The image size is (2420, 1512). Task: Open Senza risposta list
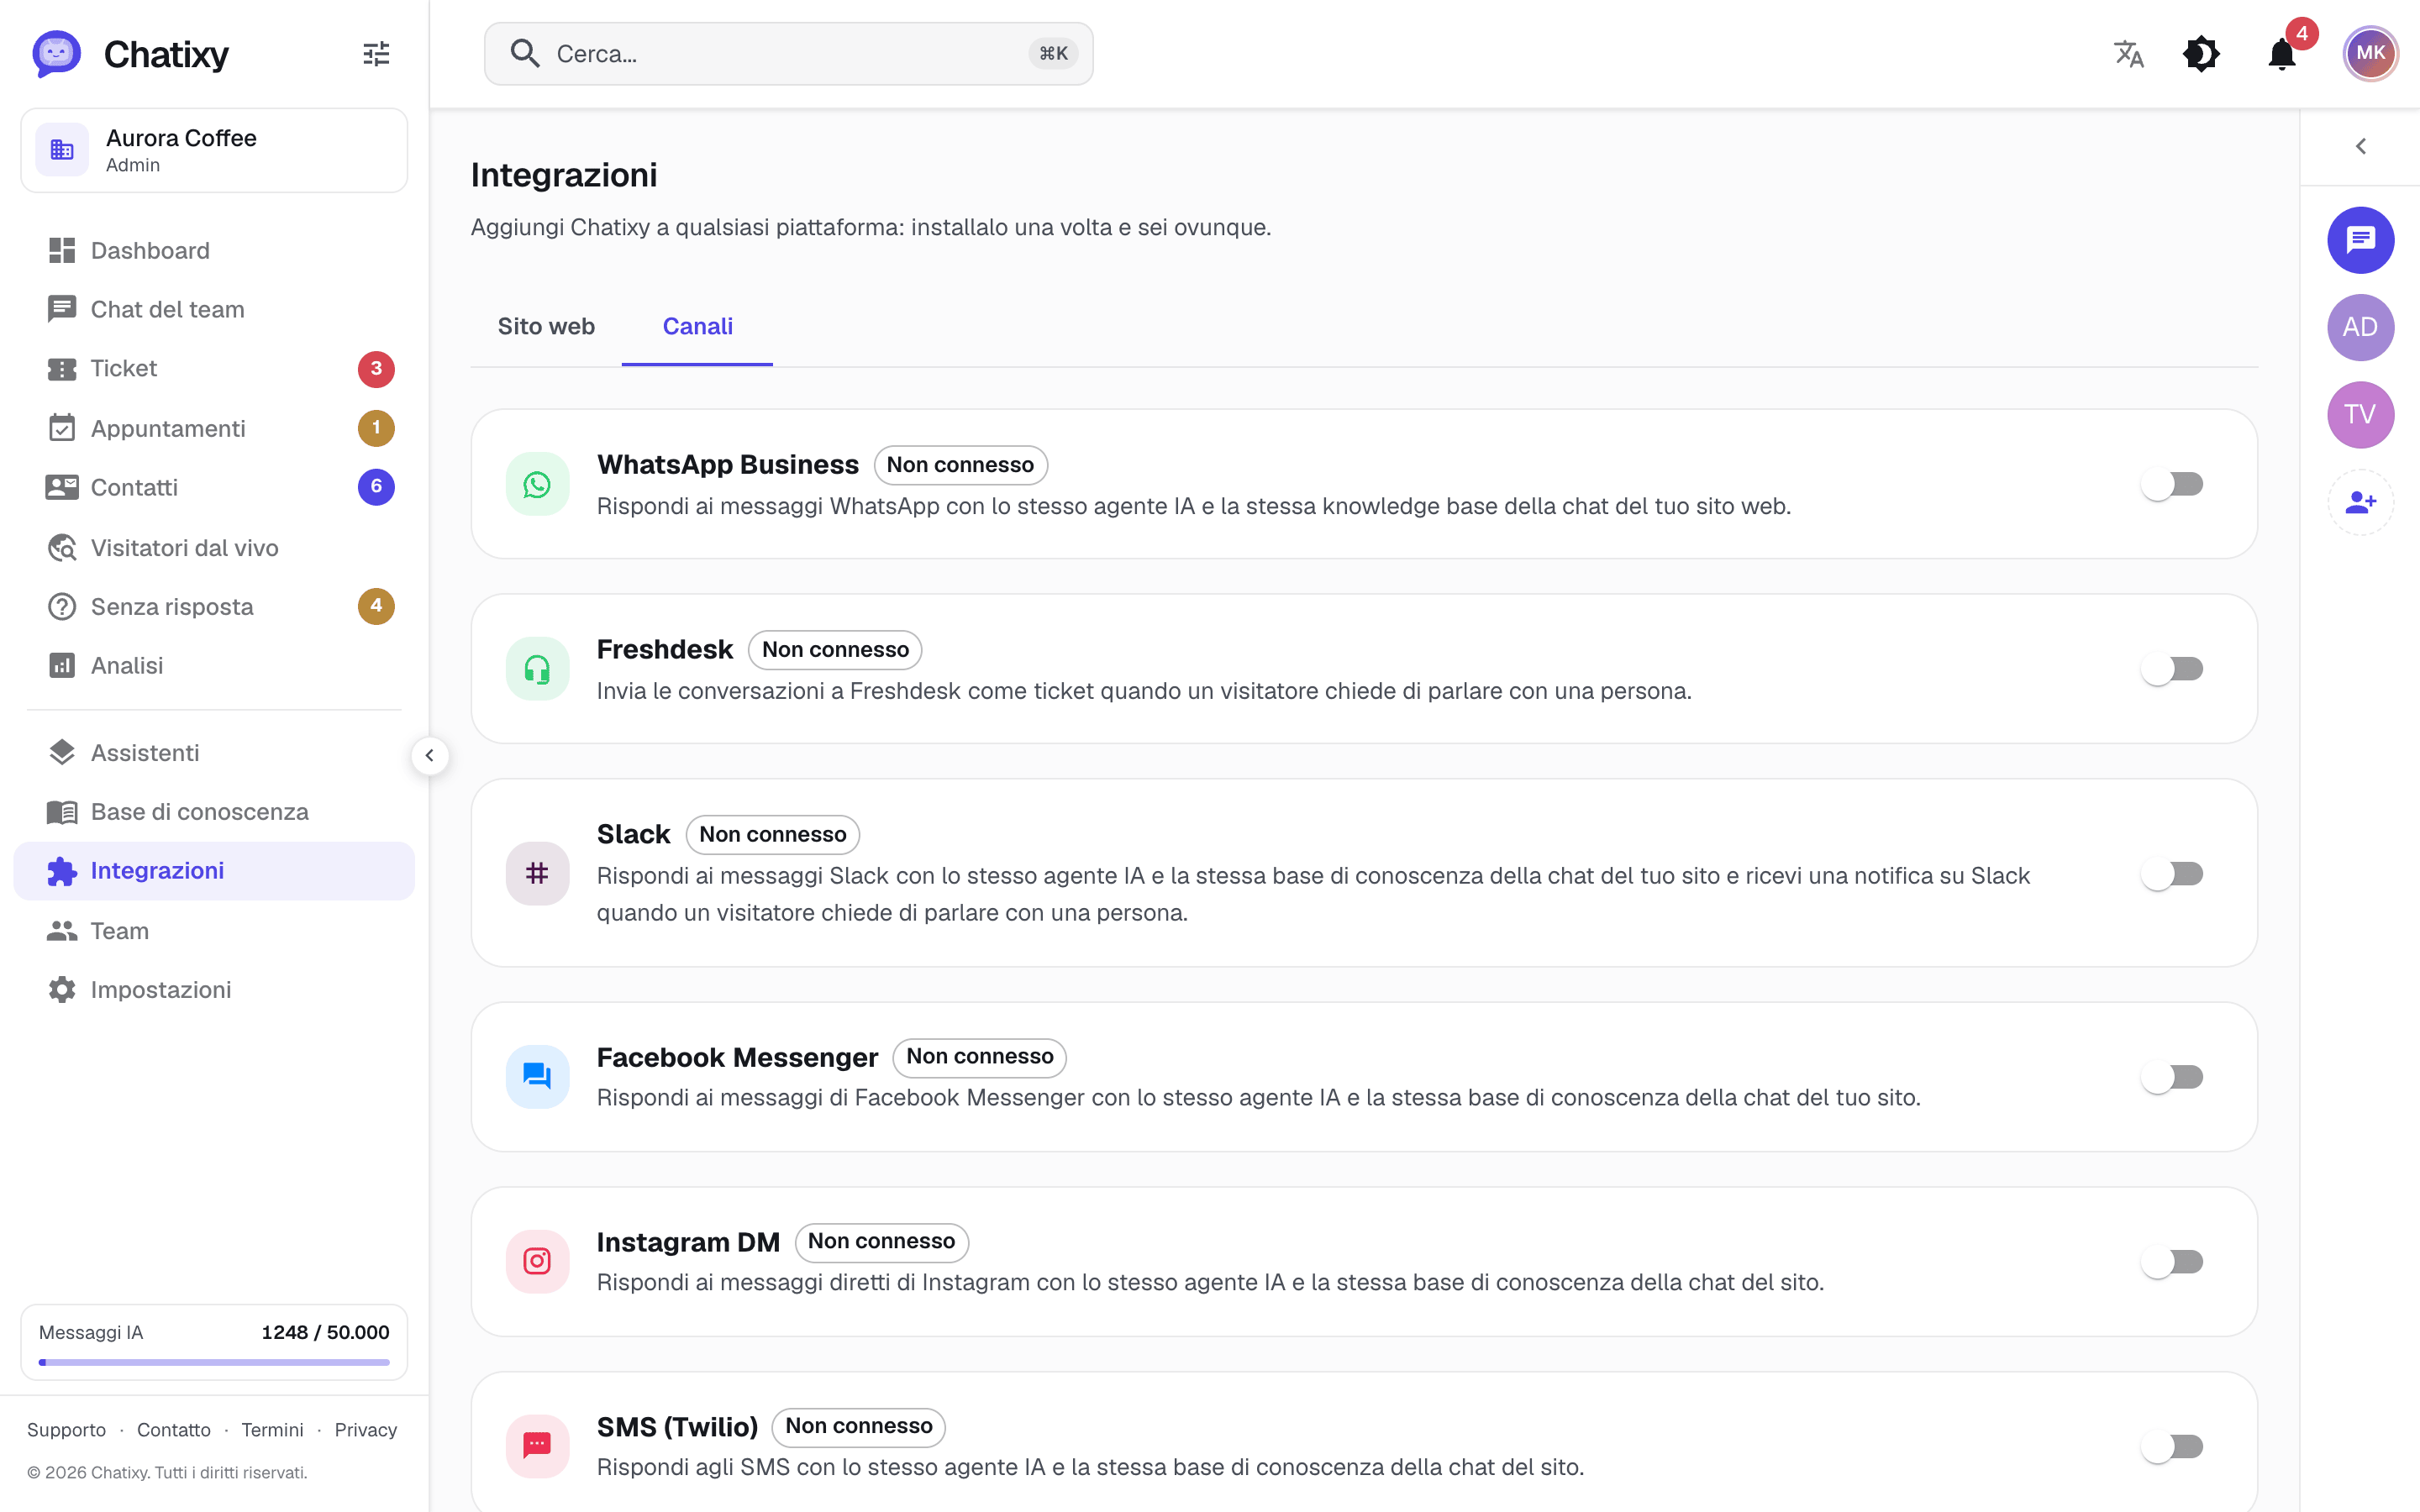click(214, 606)
